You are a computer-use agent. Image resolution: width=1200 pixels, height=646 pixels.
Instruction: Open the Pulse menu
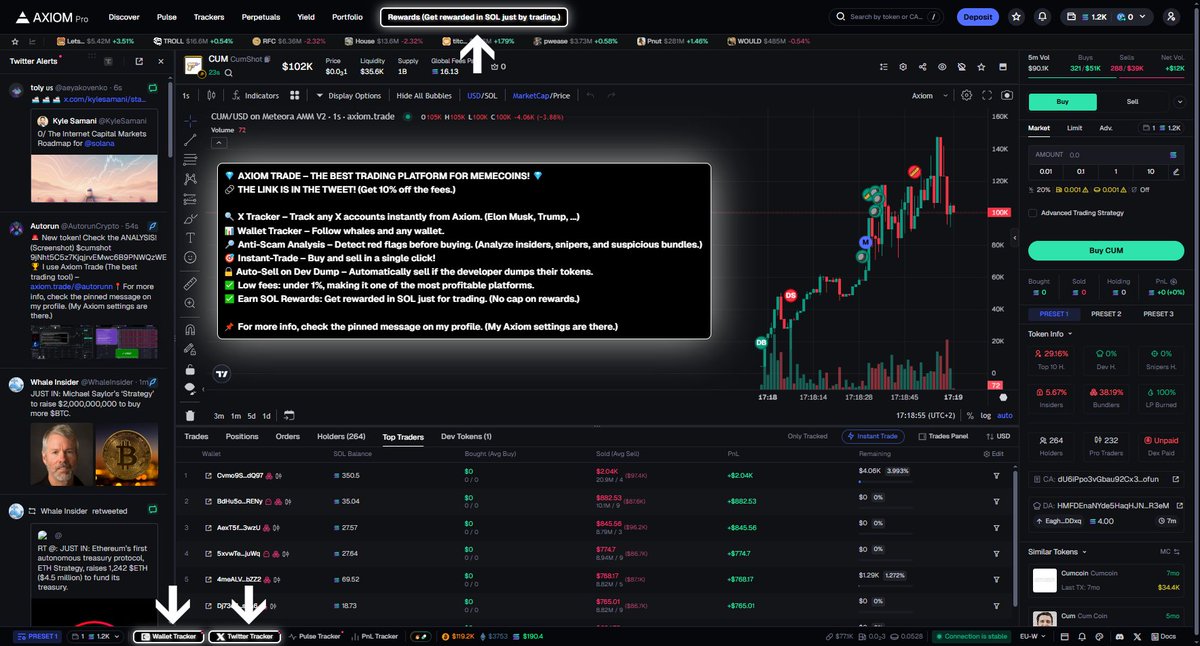pos(167,17)
